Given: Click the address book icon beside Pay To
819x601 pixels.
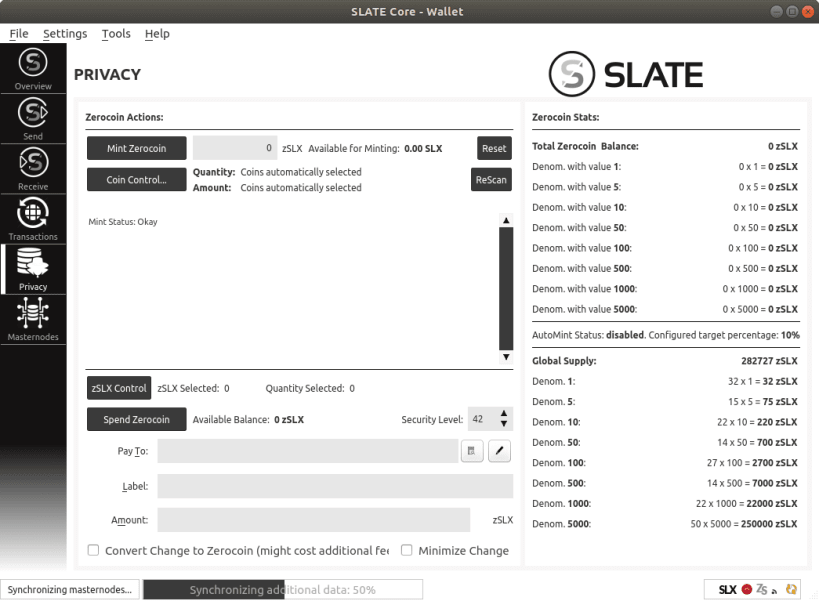Looking at the screenshot, I should click(x=472, y=451).
